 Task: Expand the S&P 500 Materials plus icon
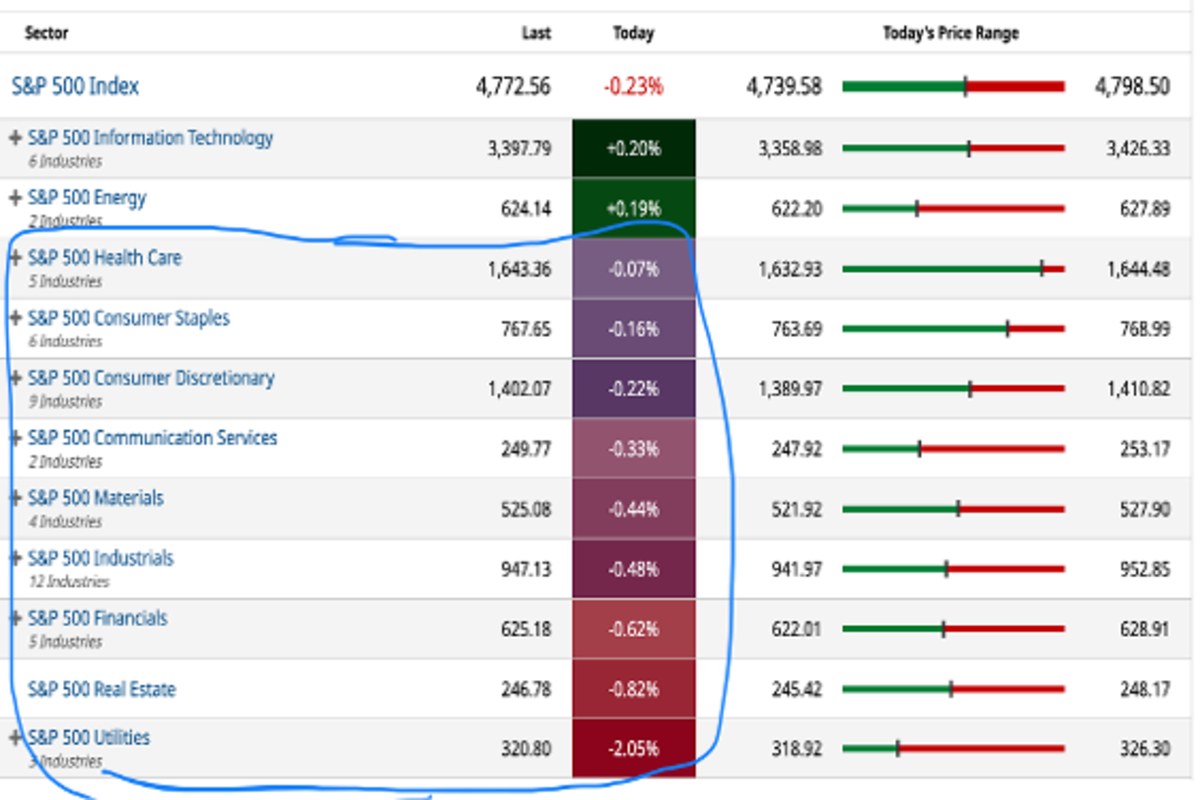[15, 498]
